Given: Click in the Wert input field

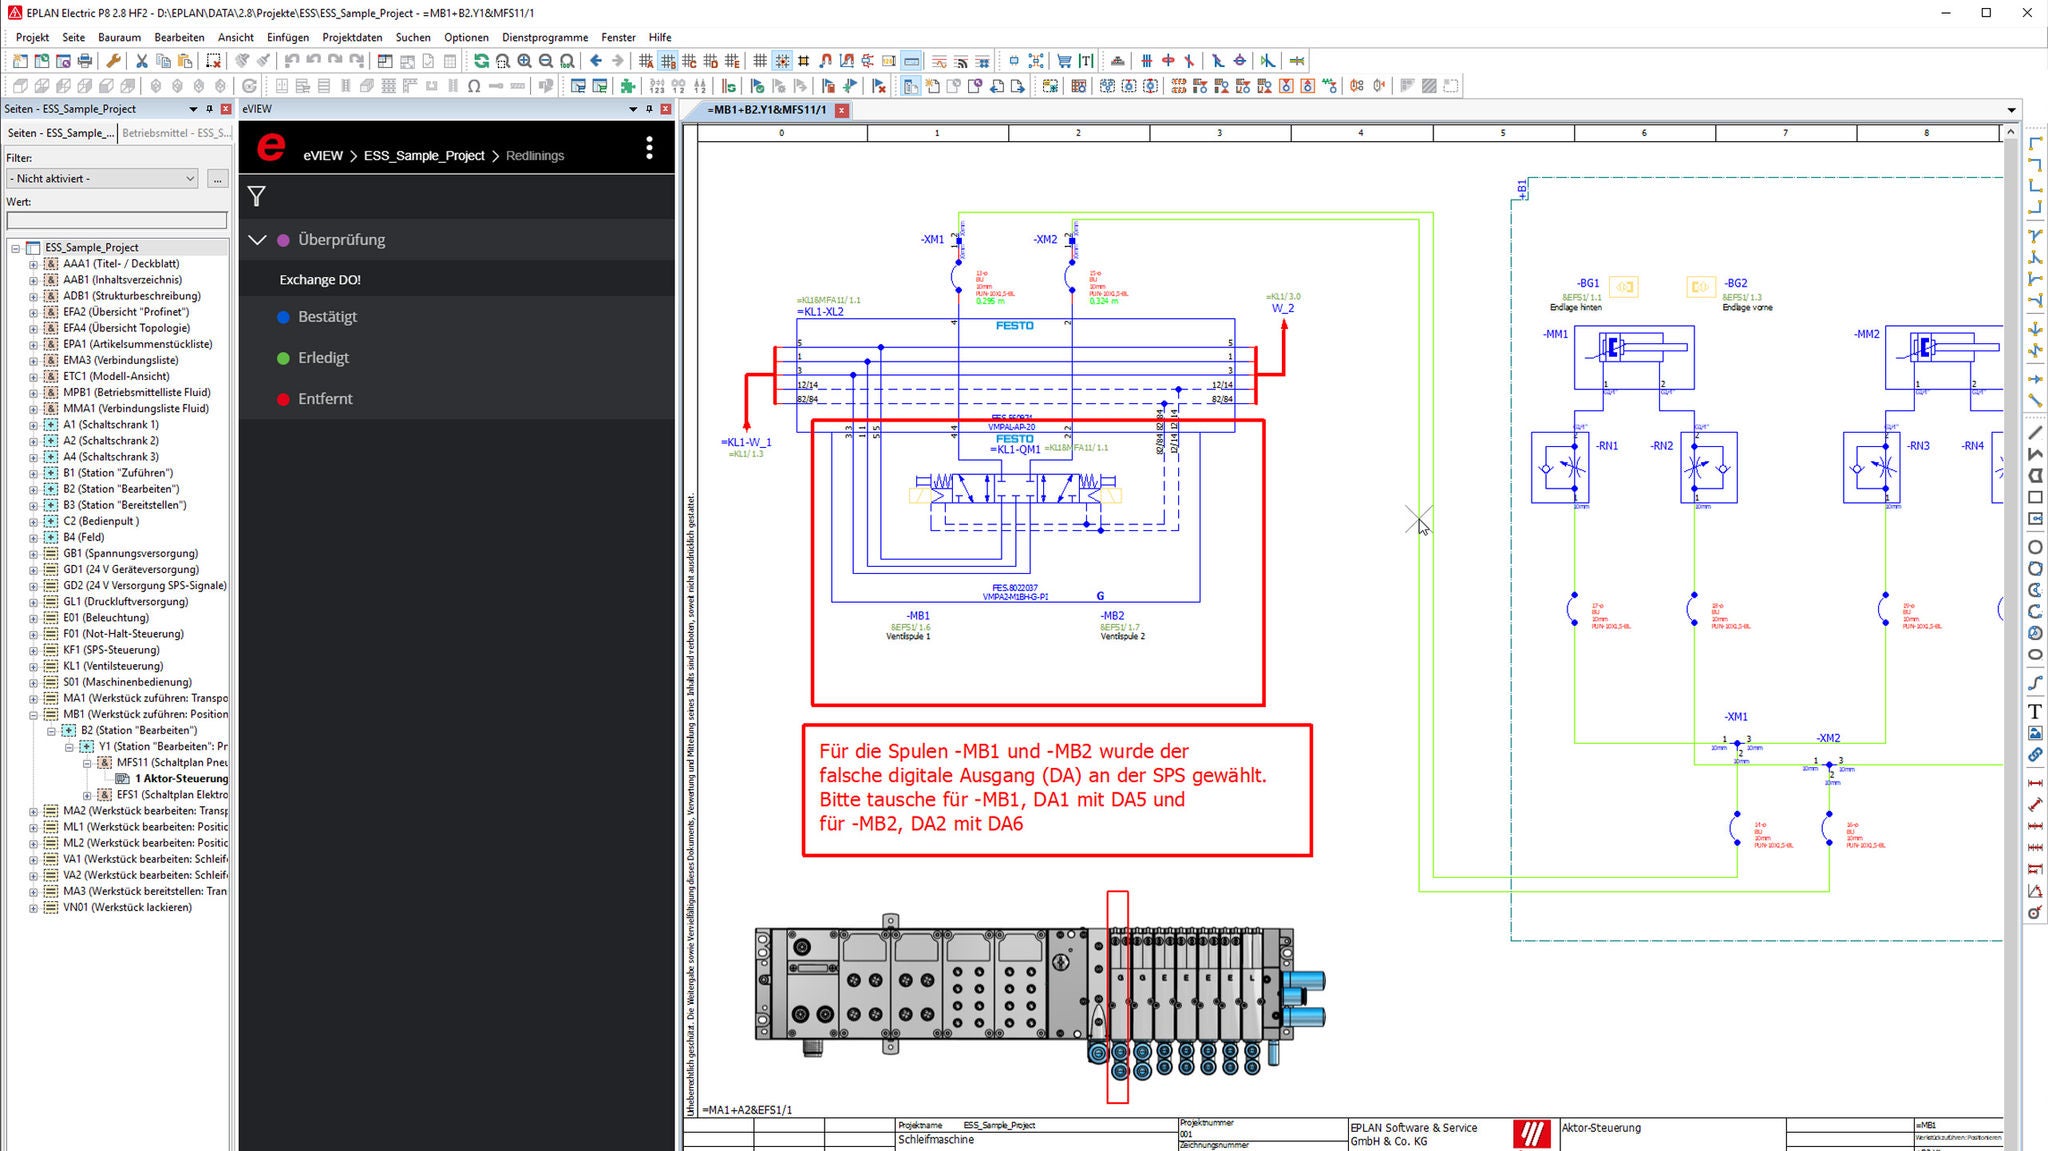Looking at the screenshot, I should pyautogui.click(x=116, y=220).
